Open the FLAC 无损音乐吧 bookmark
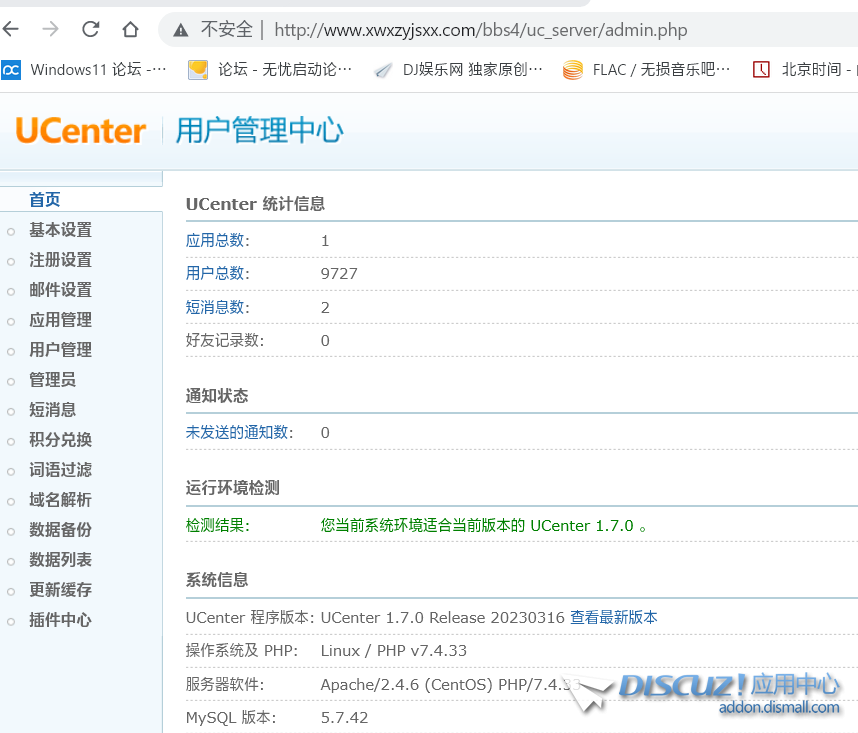Image resolution: width=858 pixels, height=733 pixels. pos(647,70)
